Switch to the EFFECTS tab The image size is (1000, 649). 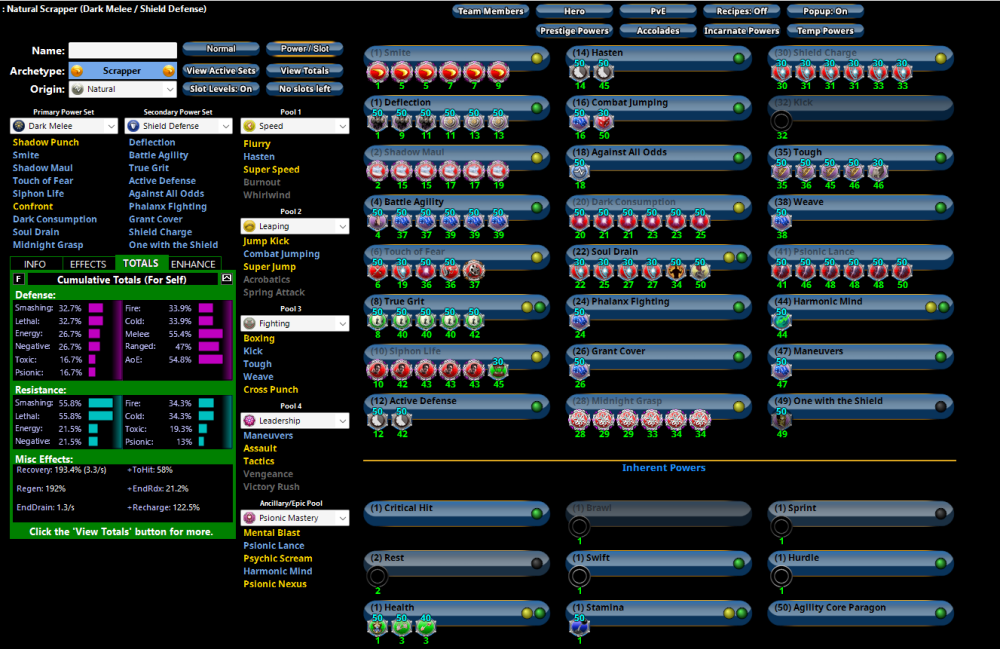pos(88,264)
